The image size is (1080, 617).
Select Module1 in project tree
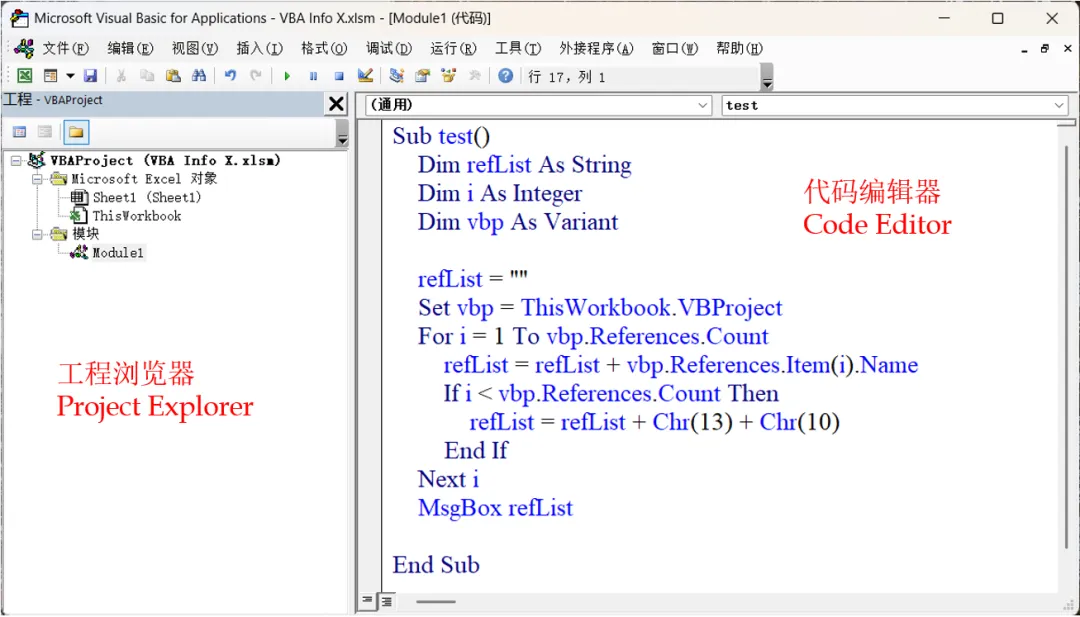118,253
